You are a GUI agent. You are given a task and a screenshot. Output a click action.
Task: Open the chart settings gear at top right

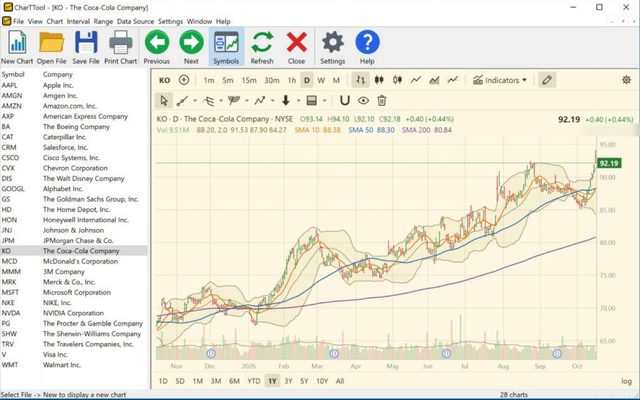(x=626, y=80)
